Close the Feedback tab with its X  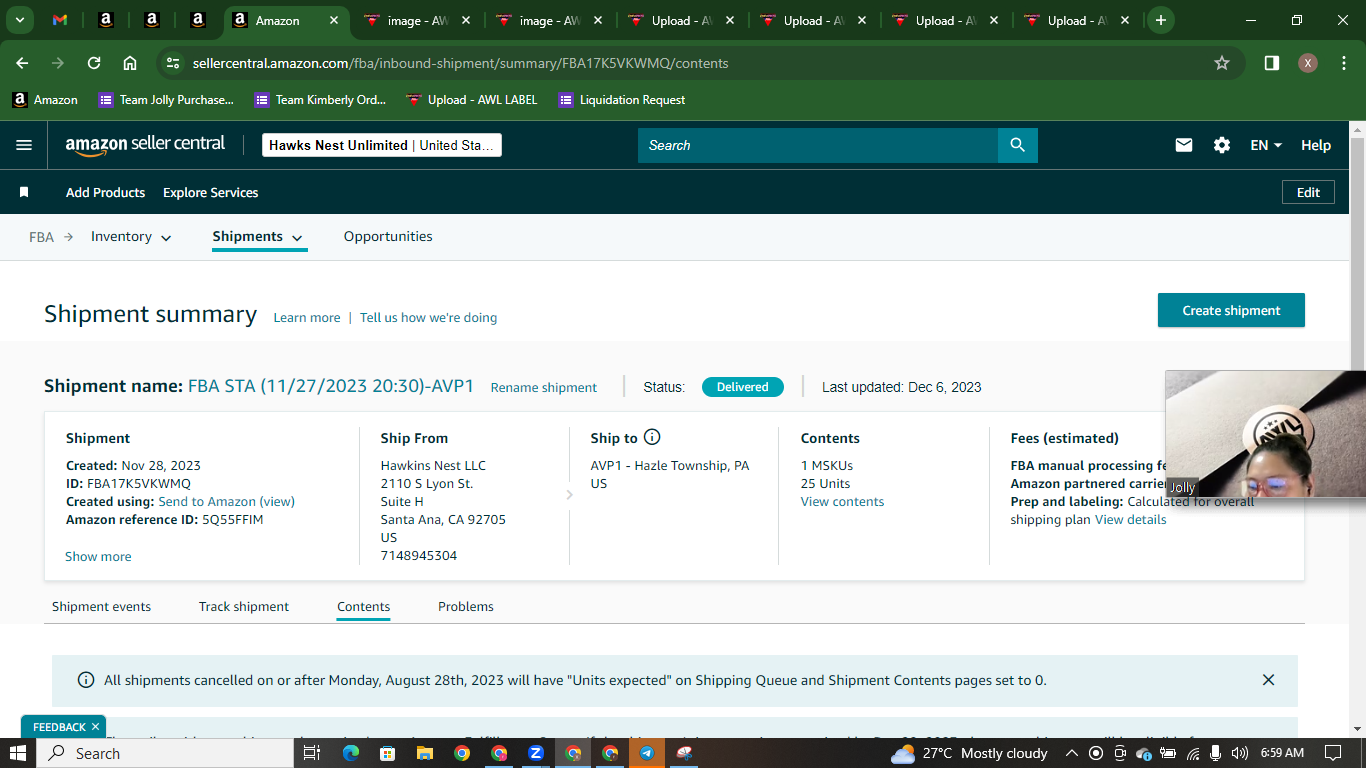click(x=95, y=727)
